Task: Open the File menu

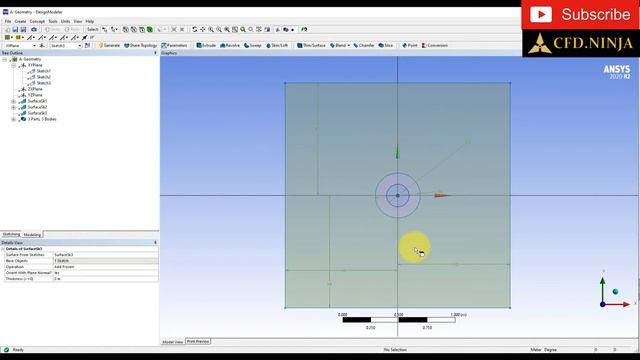Action: coord(8,21)
